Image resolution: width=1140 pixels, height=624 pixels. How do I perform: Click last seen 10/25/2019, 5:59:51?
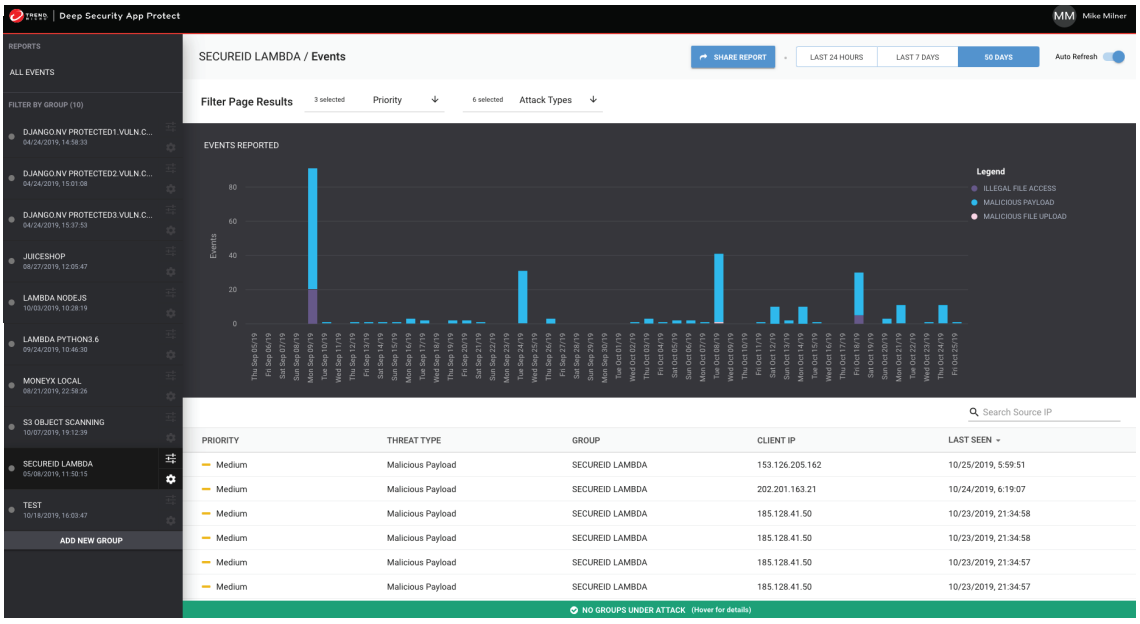987,465
